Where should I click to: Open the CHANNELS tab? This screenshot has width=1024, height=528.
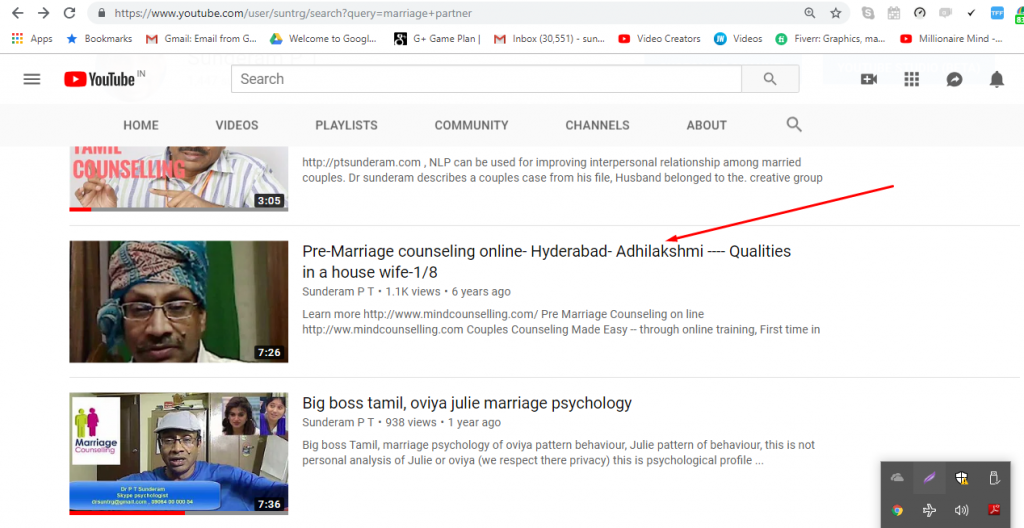[x=598, y=125]
